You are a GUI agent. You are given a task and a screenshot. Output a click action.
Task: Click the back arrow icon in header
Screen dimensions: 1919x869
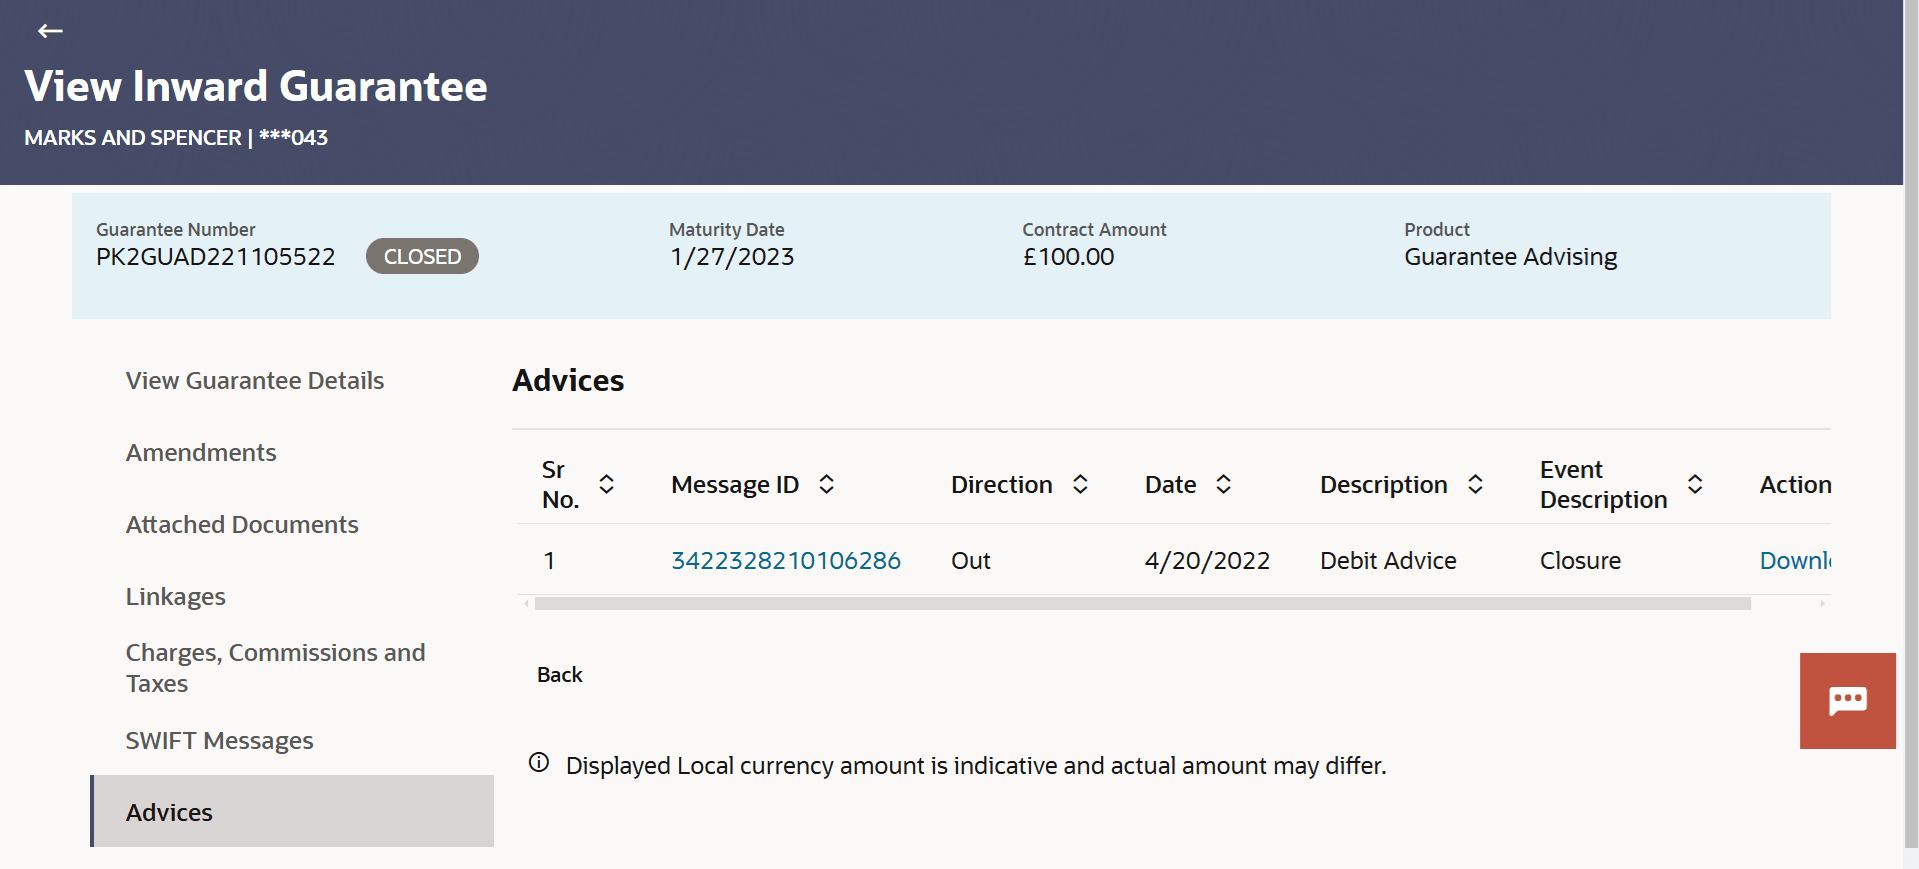(x=50, y=31)
